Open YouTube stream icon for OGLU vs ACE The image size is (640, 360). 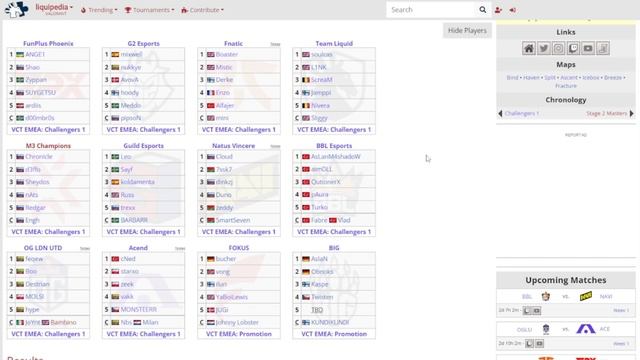[x=539, y=344]
